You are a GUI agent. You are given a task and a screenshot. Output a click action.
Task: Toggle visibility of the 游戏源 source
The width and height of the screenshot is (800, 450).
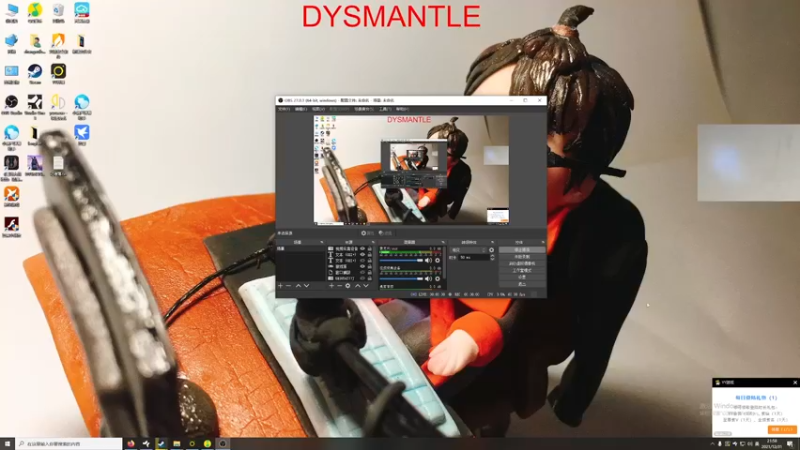tap(362, 266)
